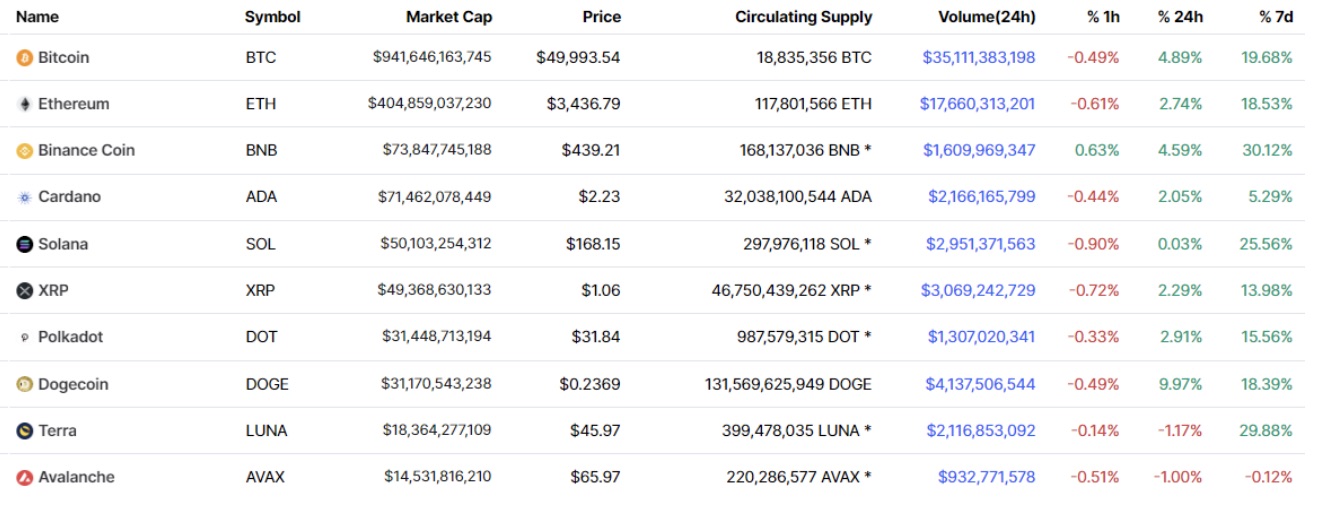The width and height of the screenshot is (1320, 514).
Task: Click the XRP logo icon
Action: coord(25,291)
